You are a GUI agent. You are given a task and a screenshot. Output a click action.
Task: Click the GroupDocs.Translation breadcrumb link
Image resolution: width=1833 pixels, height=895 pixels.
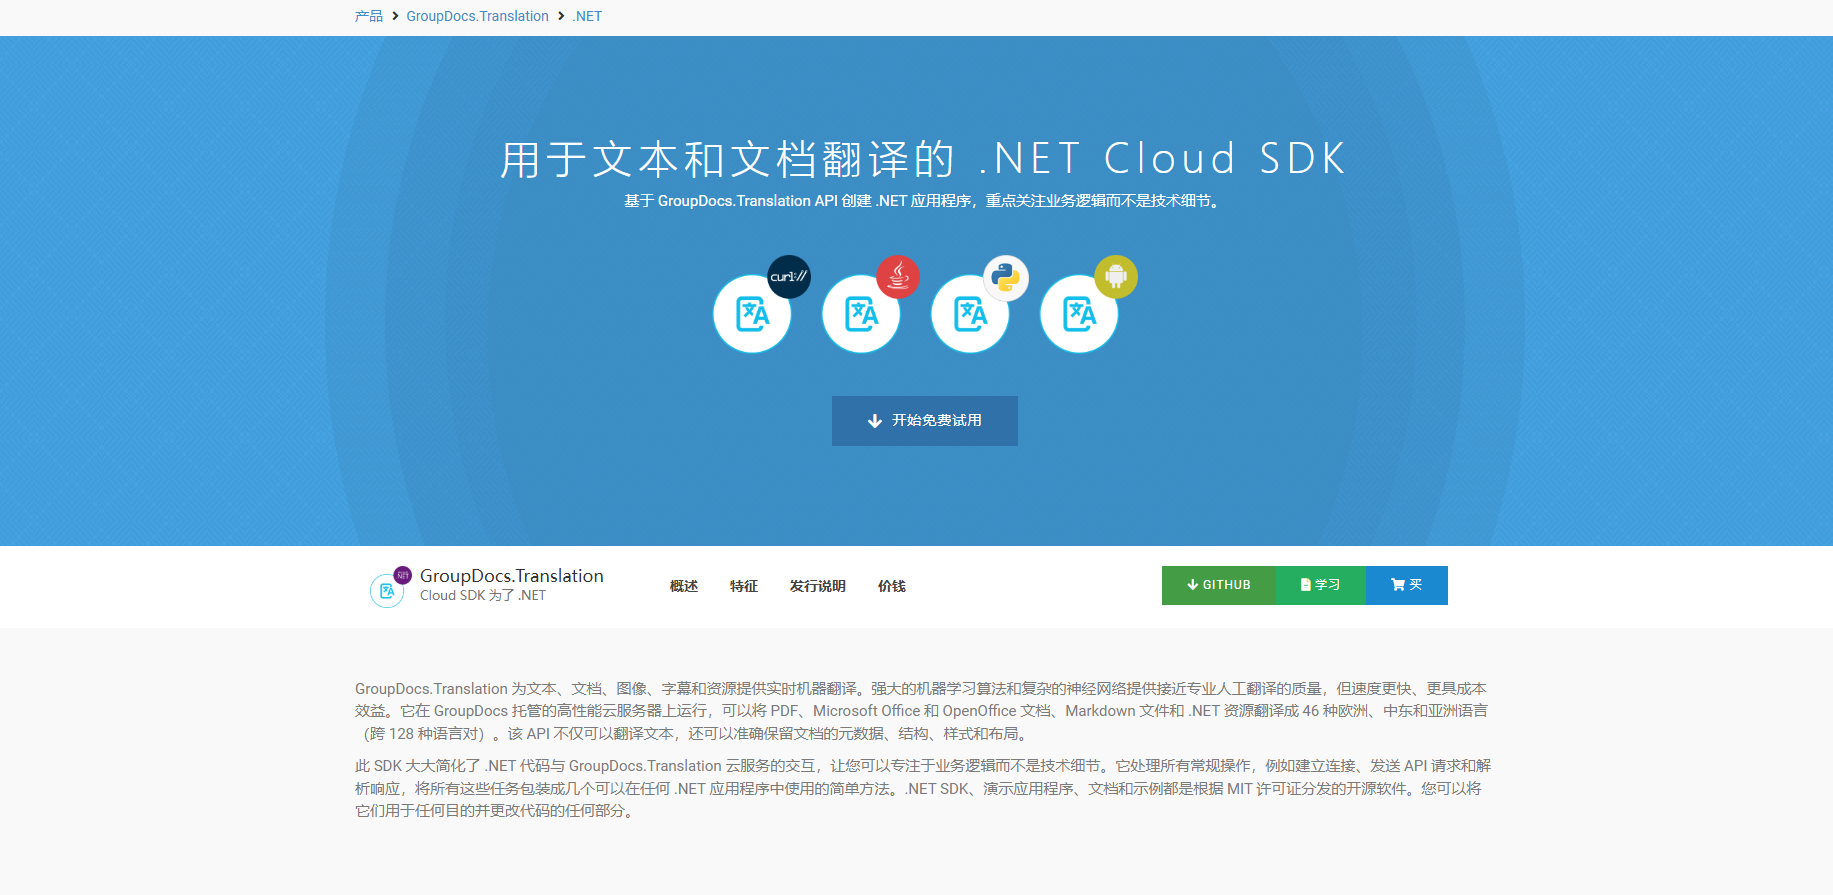tap(477, 16)
